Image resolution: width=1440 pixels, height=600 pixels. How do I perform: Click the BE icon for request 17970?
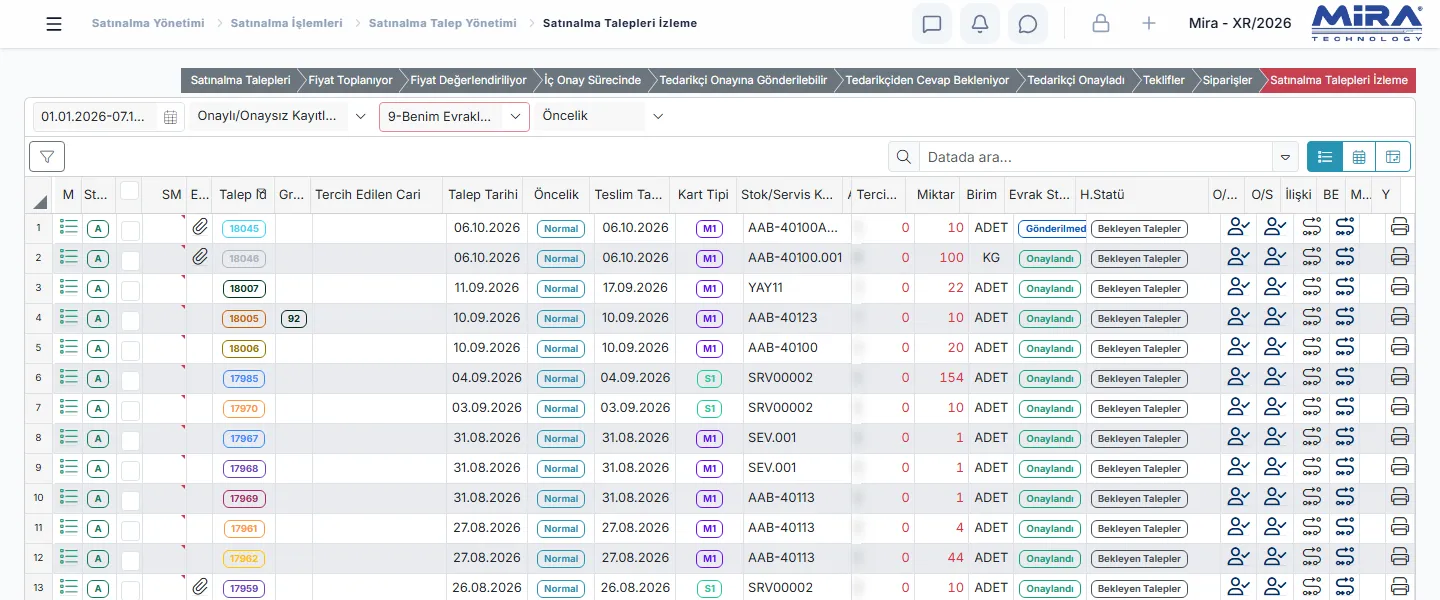1345,408
